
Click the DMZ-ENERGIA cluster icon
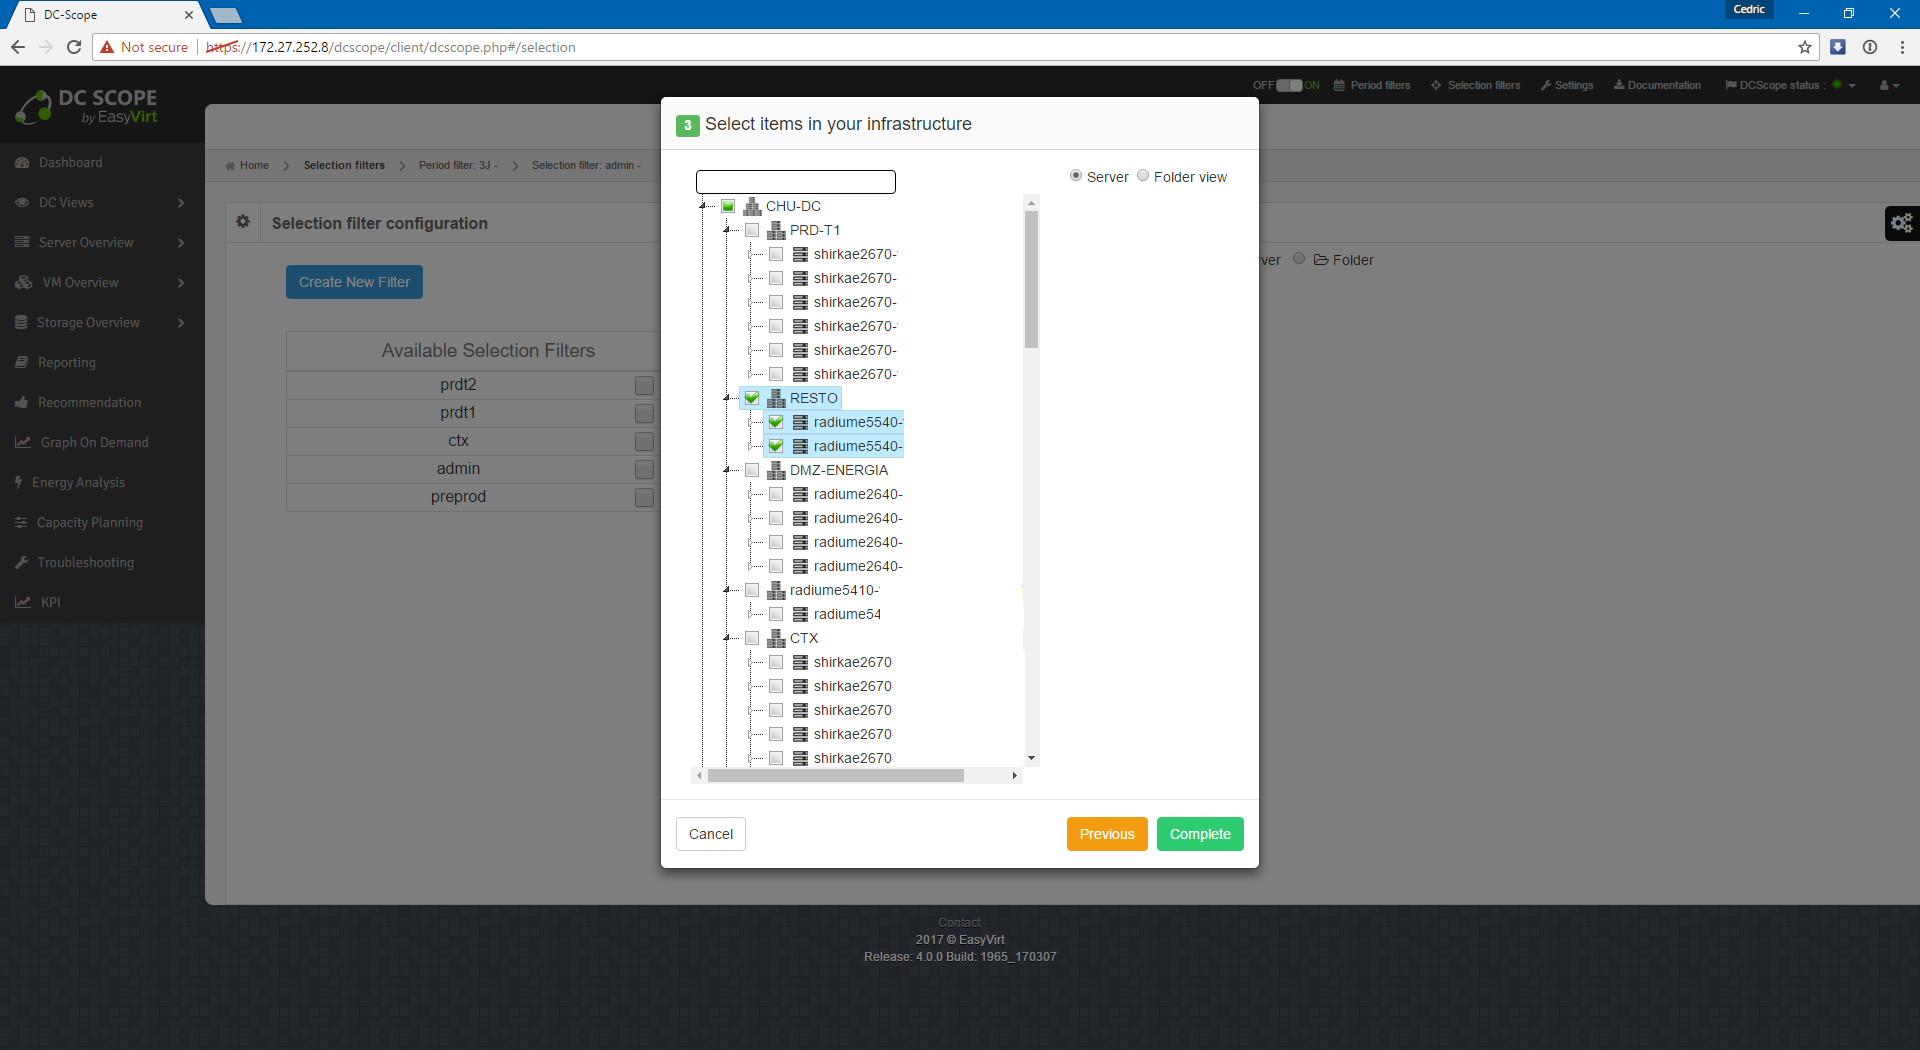click(x=776, y=470)
